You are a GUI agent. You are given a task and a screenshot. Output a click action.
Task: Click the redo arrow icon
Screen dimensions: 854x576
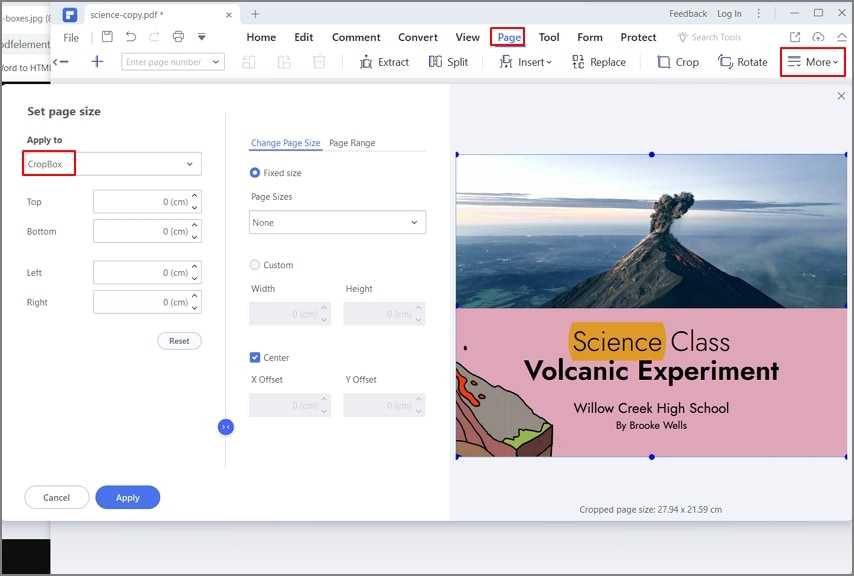tap(154, 36)
